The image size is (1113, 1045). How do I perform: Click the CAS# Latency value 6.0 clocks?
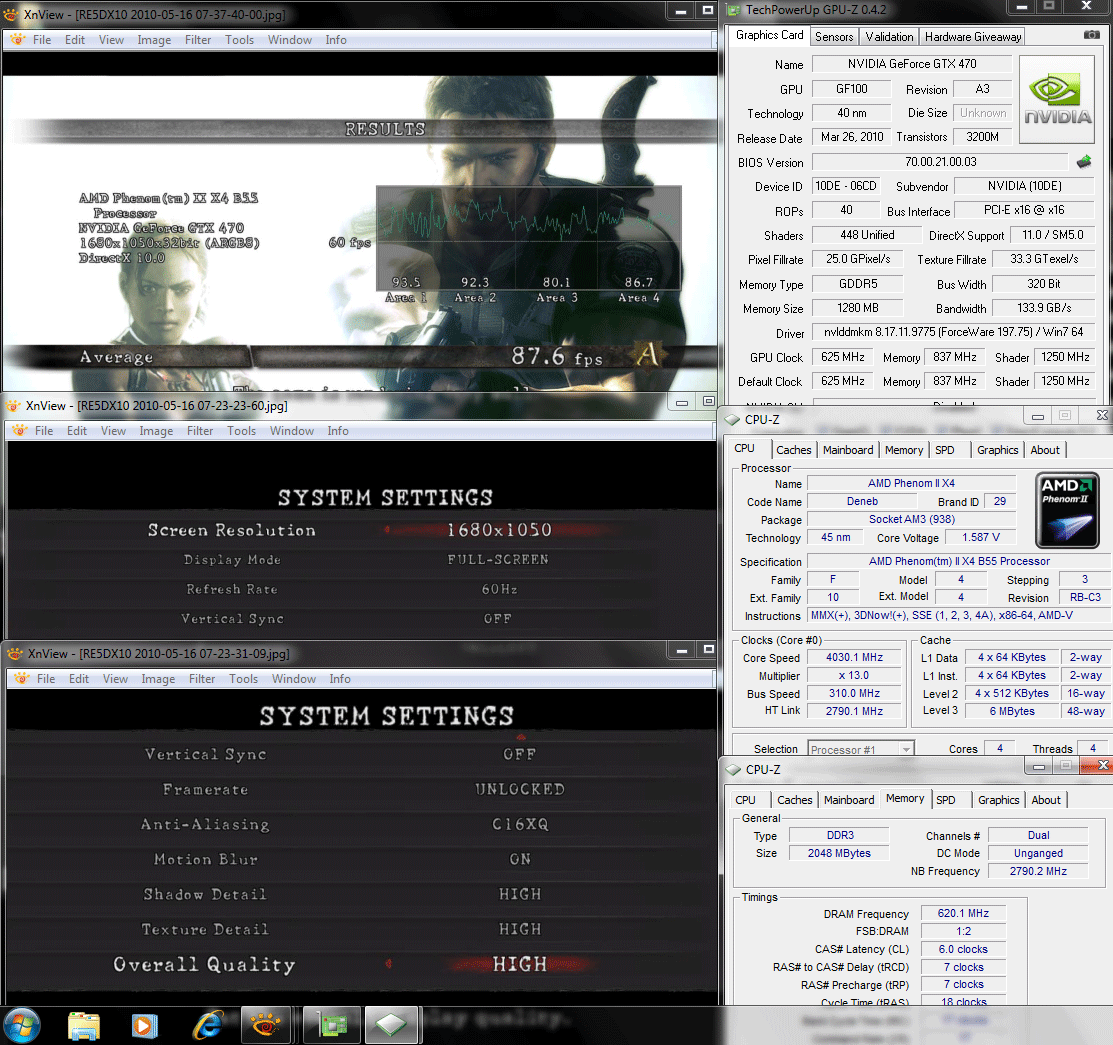coord(963,948)
